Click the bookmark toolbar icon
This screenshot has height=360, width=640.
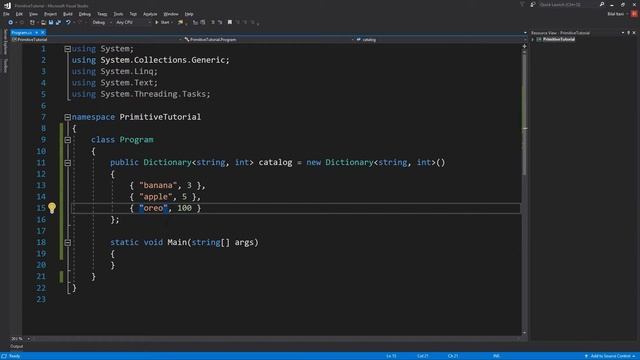coord(230,22)
